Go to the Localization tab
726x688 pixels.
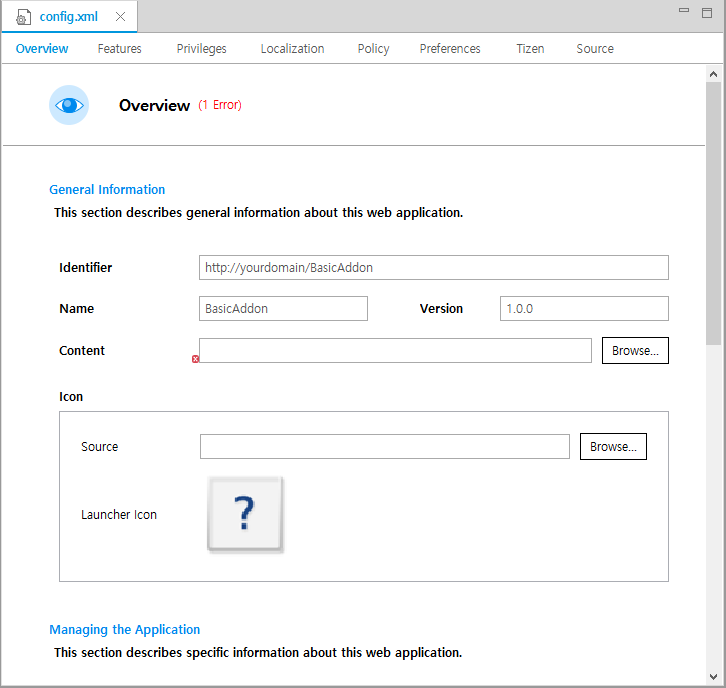pyautogui.click(x=292, y=48)
